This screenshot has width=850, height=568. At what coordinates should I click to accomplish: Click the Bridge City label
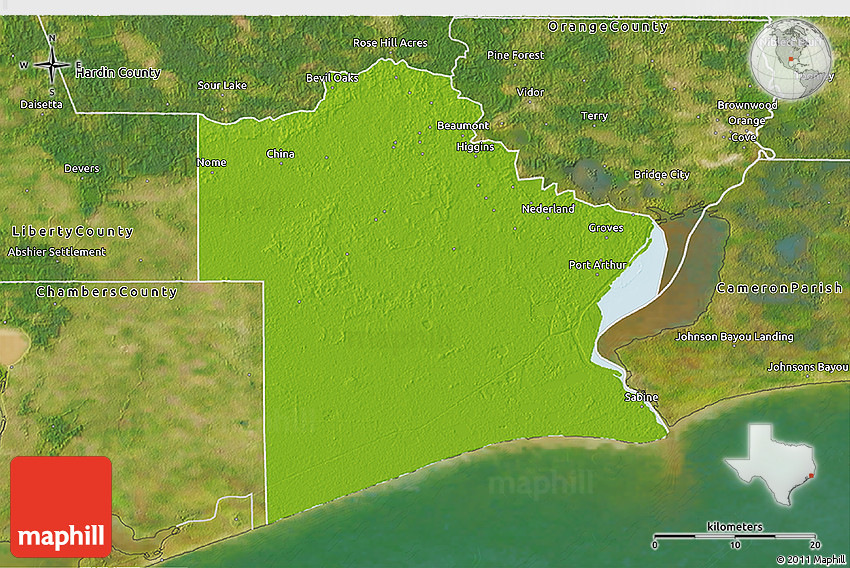click(661, 175)
